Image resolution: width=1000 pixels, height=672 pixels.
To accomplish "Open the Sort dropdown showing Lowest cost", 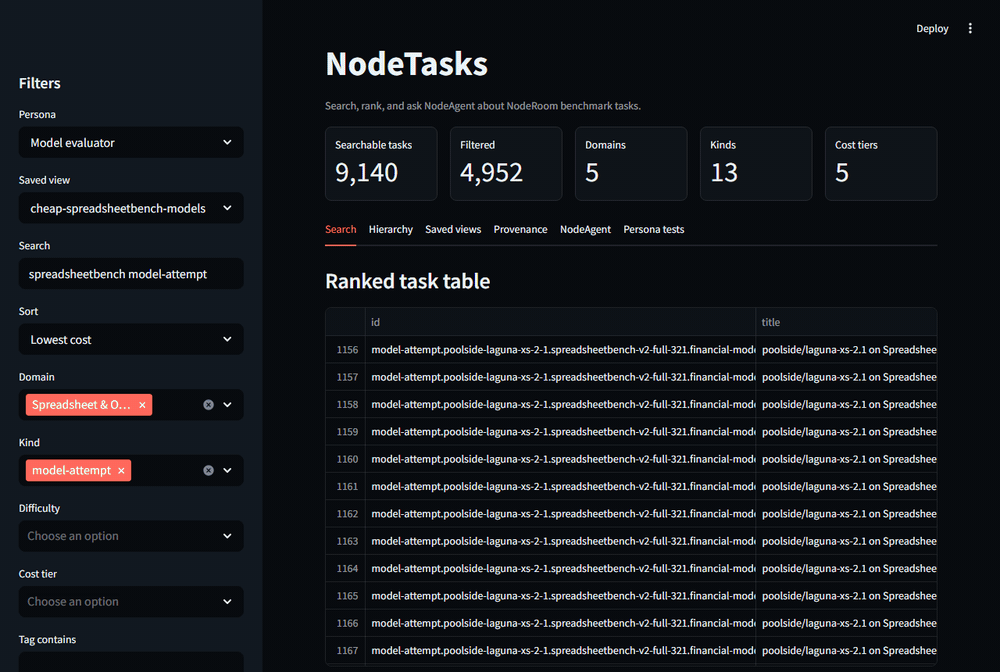I will coord(131,339).
